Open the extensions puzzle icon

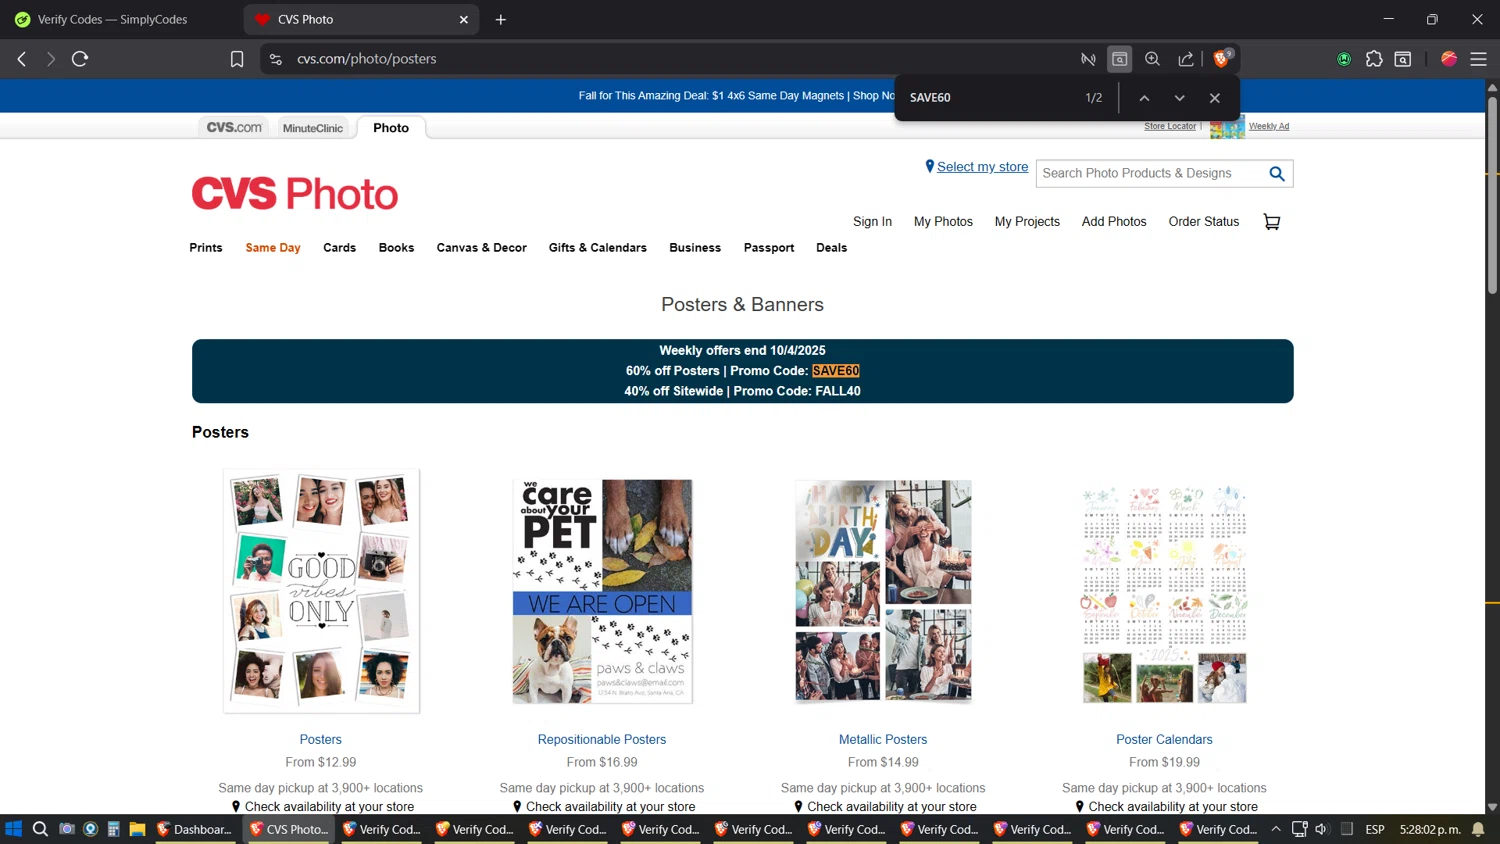click(x=1374, y=59)
